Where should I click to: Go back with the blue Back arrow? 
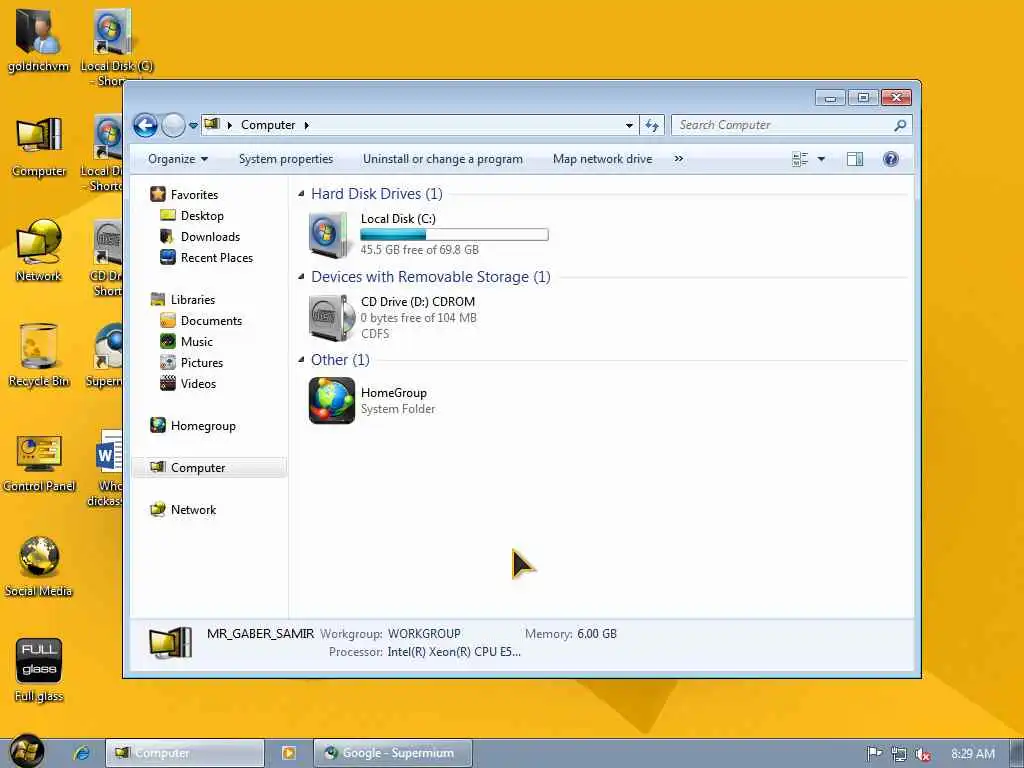pos(145,125)
